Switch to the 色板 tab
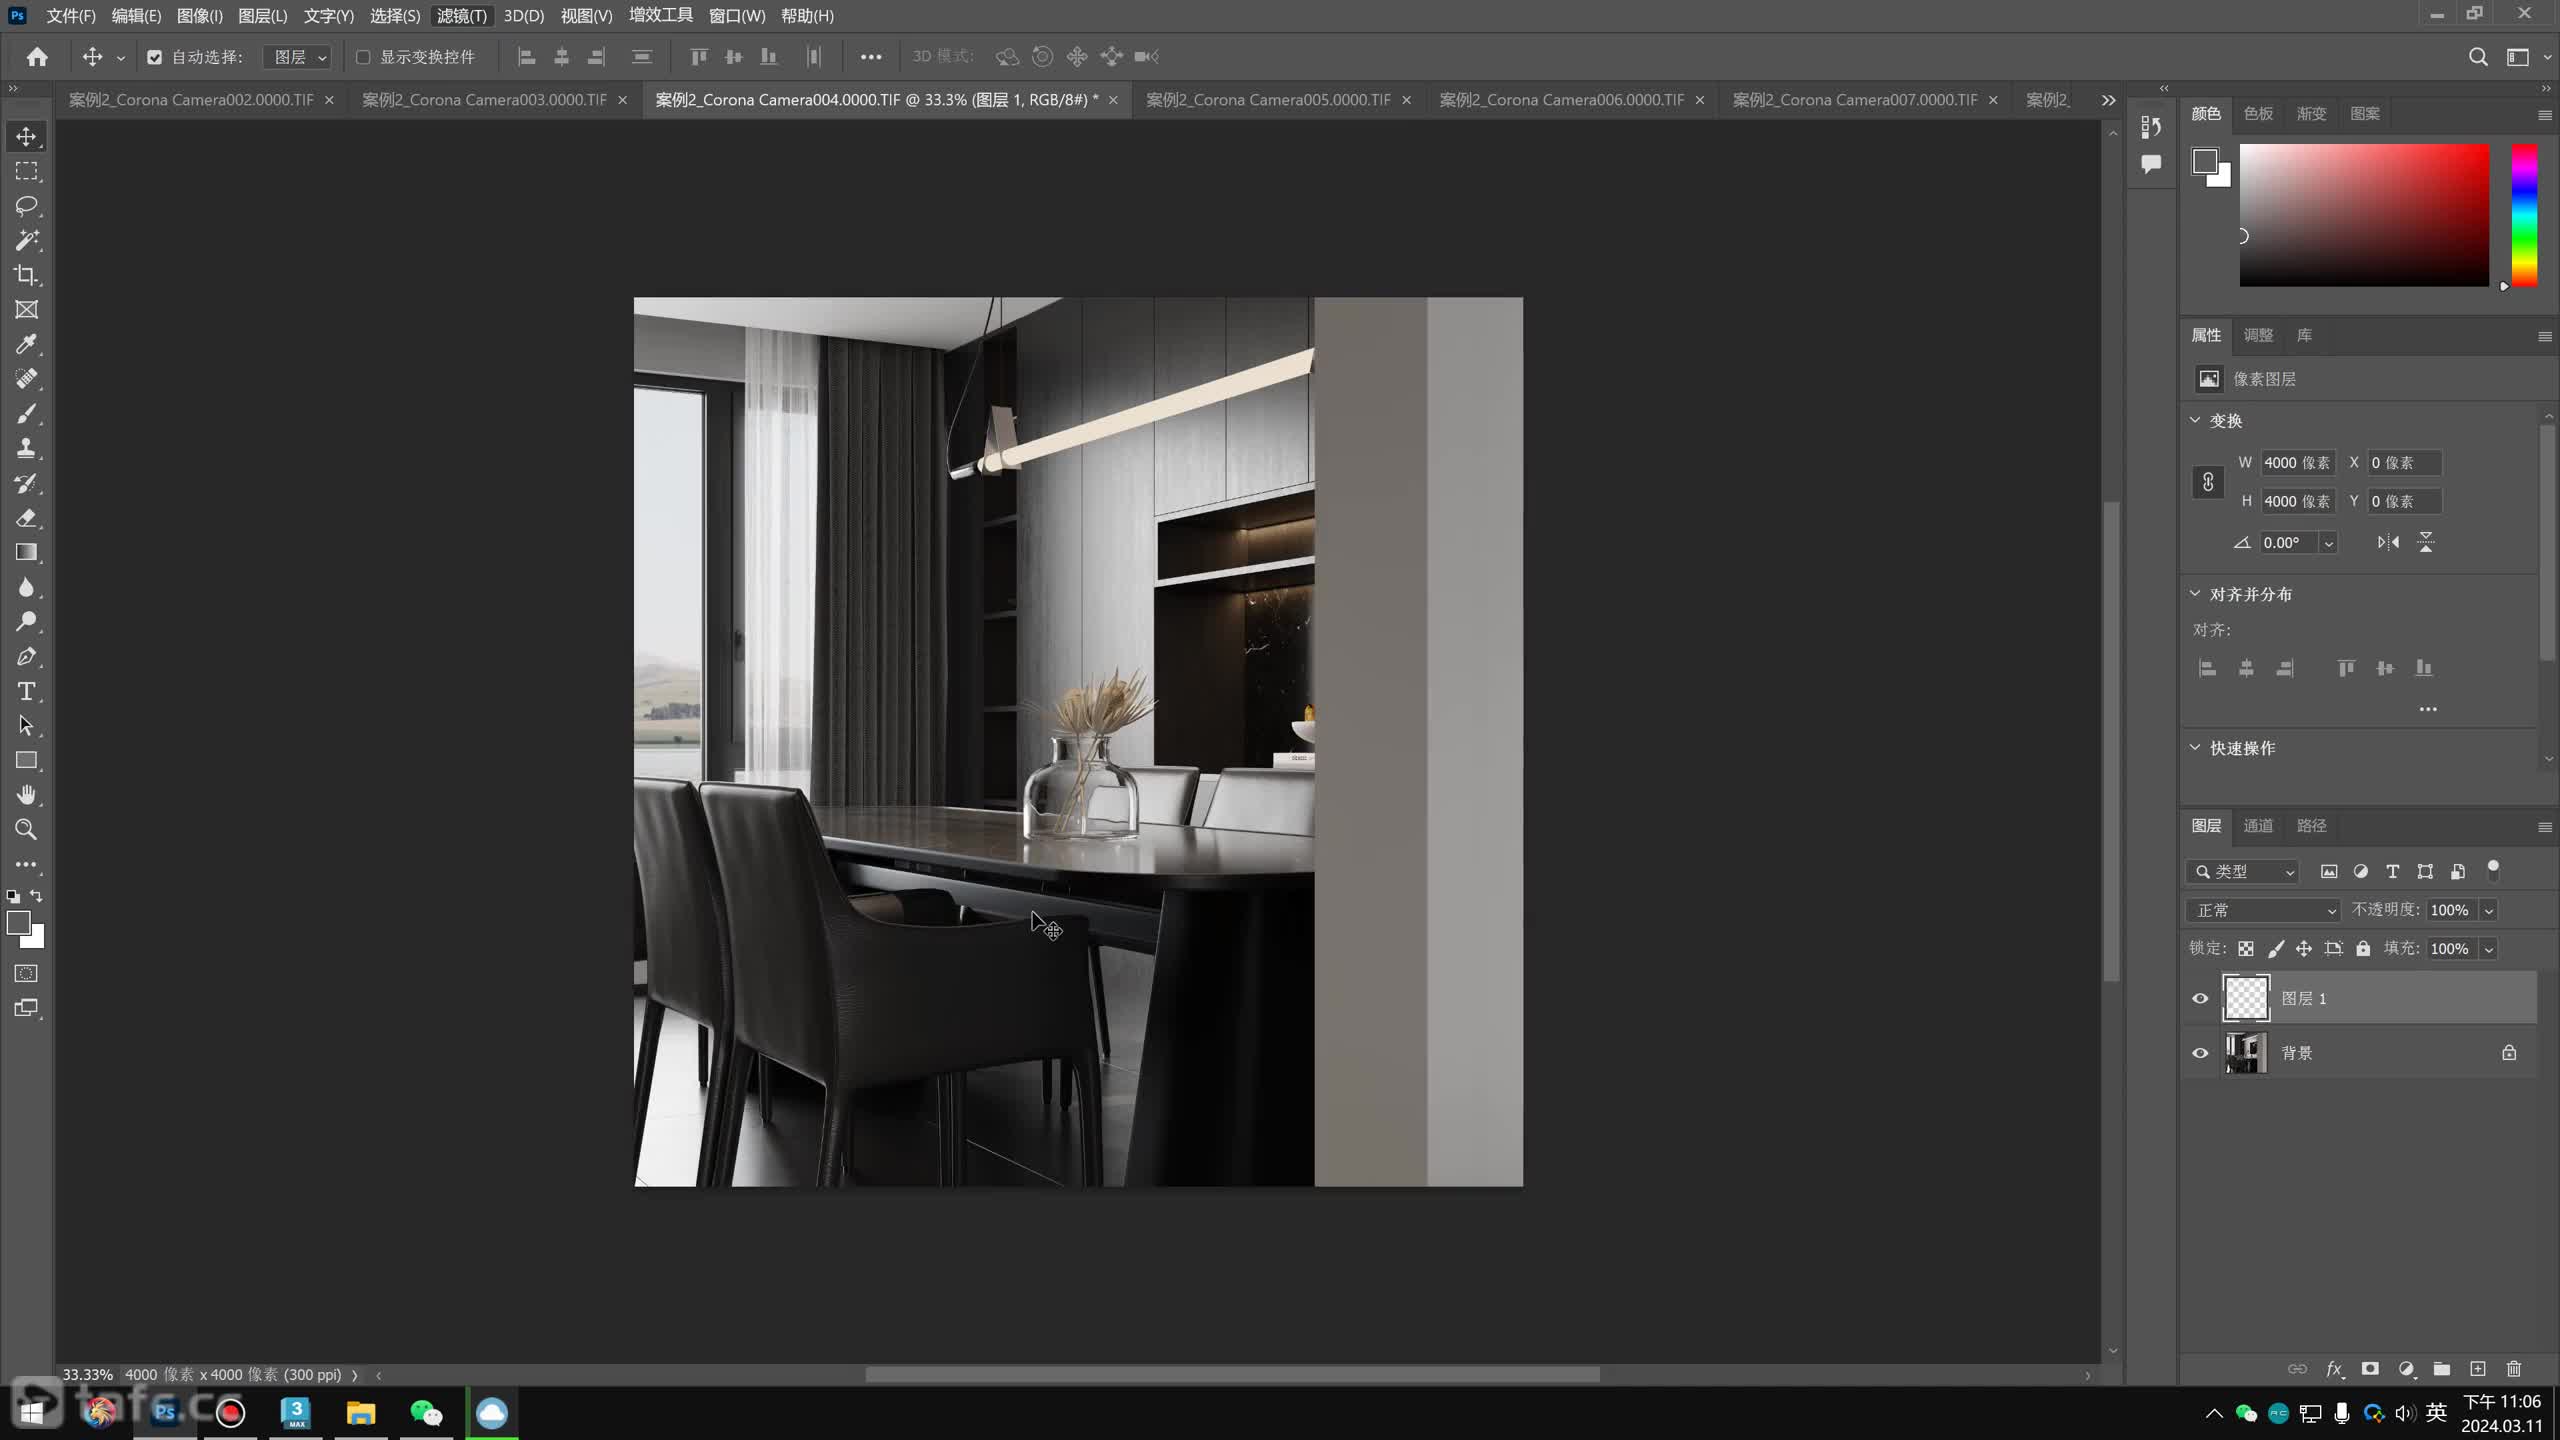The height and width of the screenshot is (1440, 2560). (x=2258, y=113)
